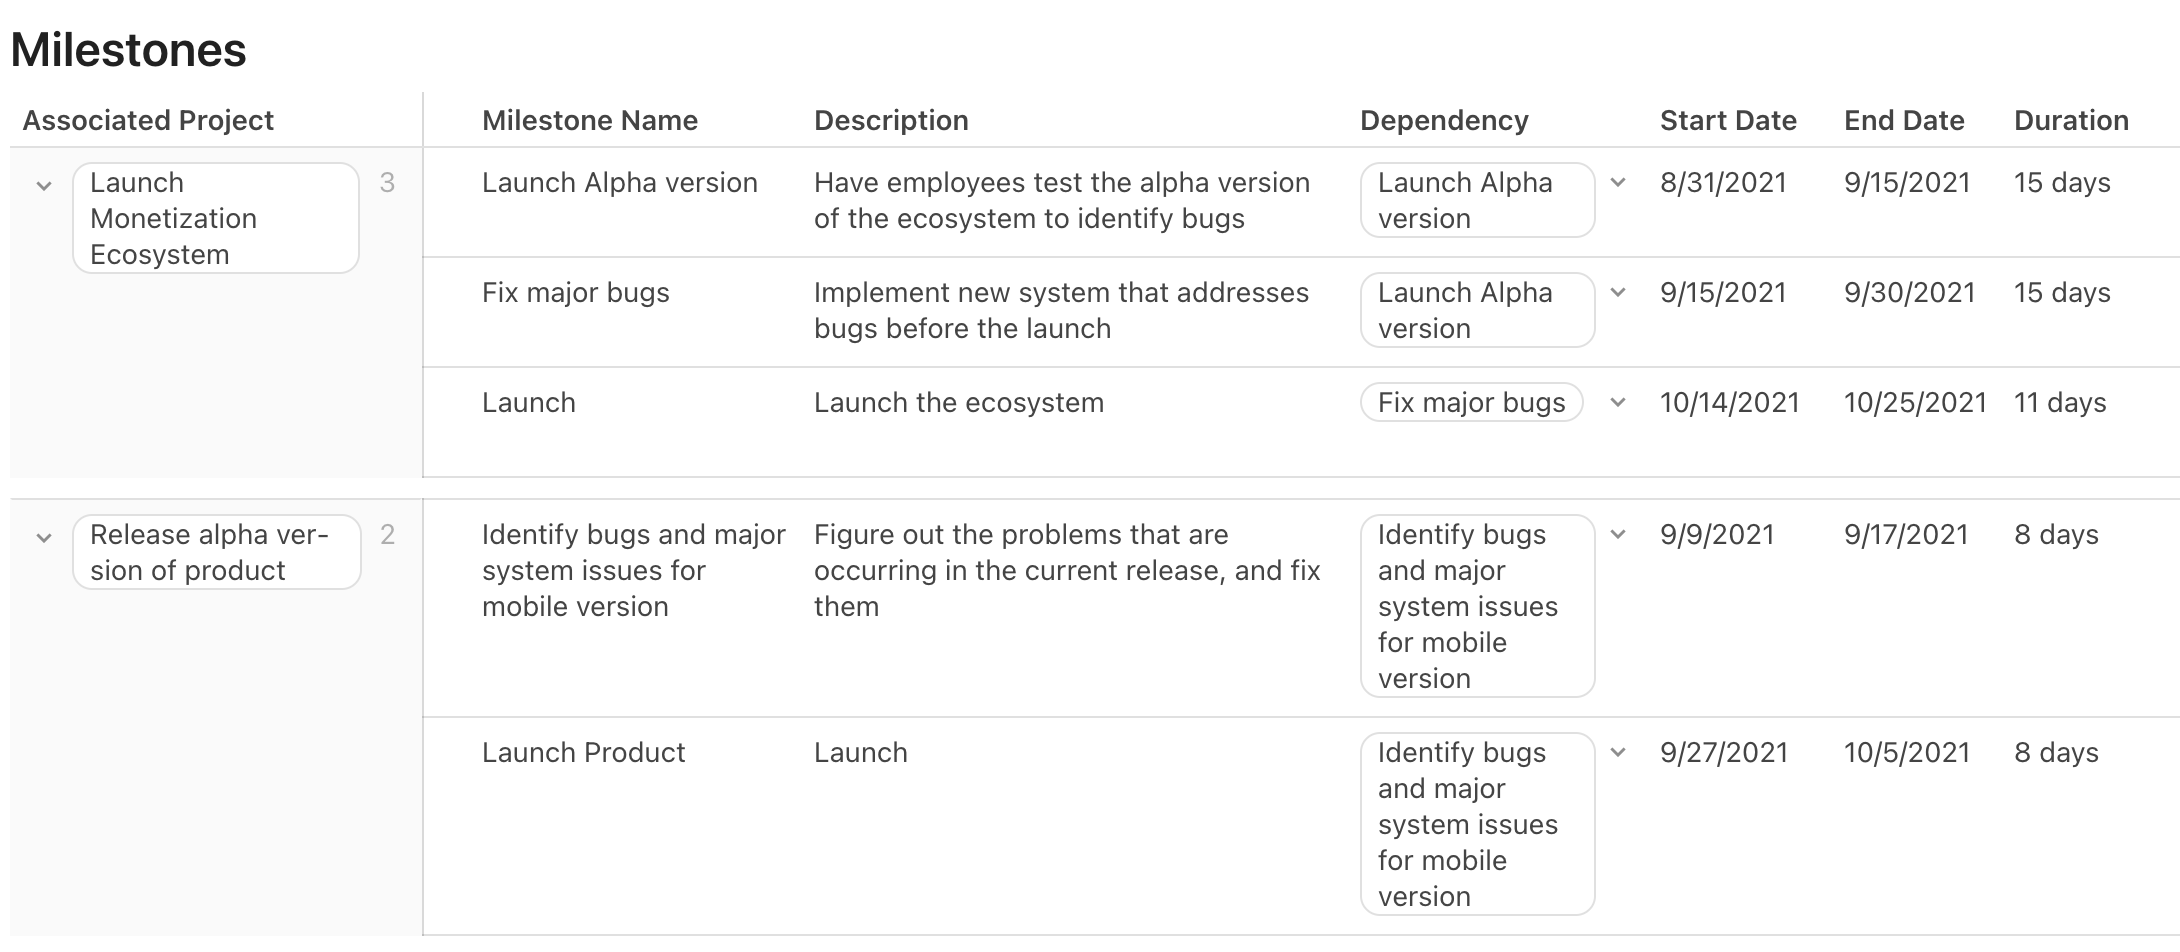Open dependency dropdown for Fix major bugs row
Image resolution: width=2180 pixels, height=952 pixels.
[x=1618, y=293]
